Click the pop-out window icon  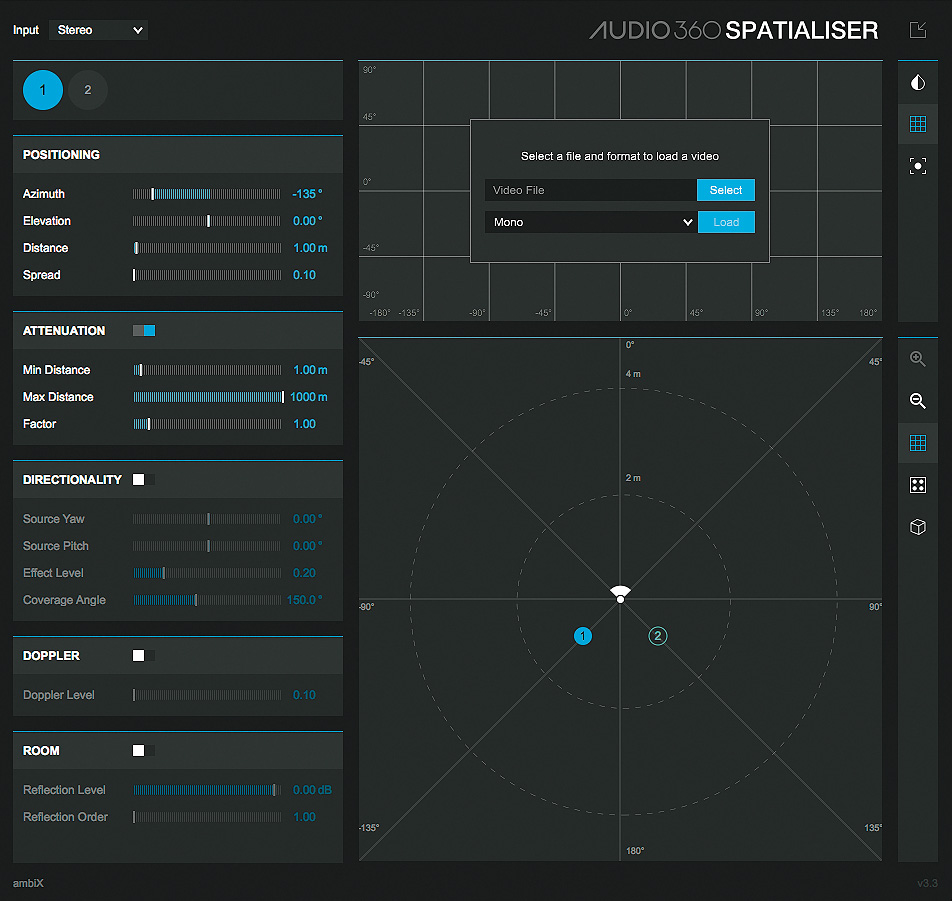click(917, 29)
